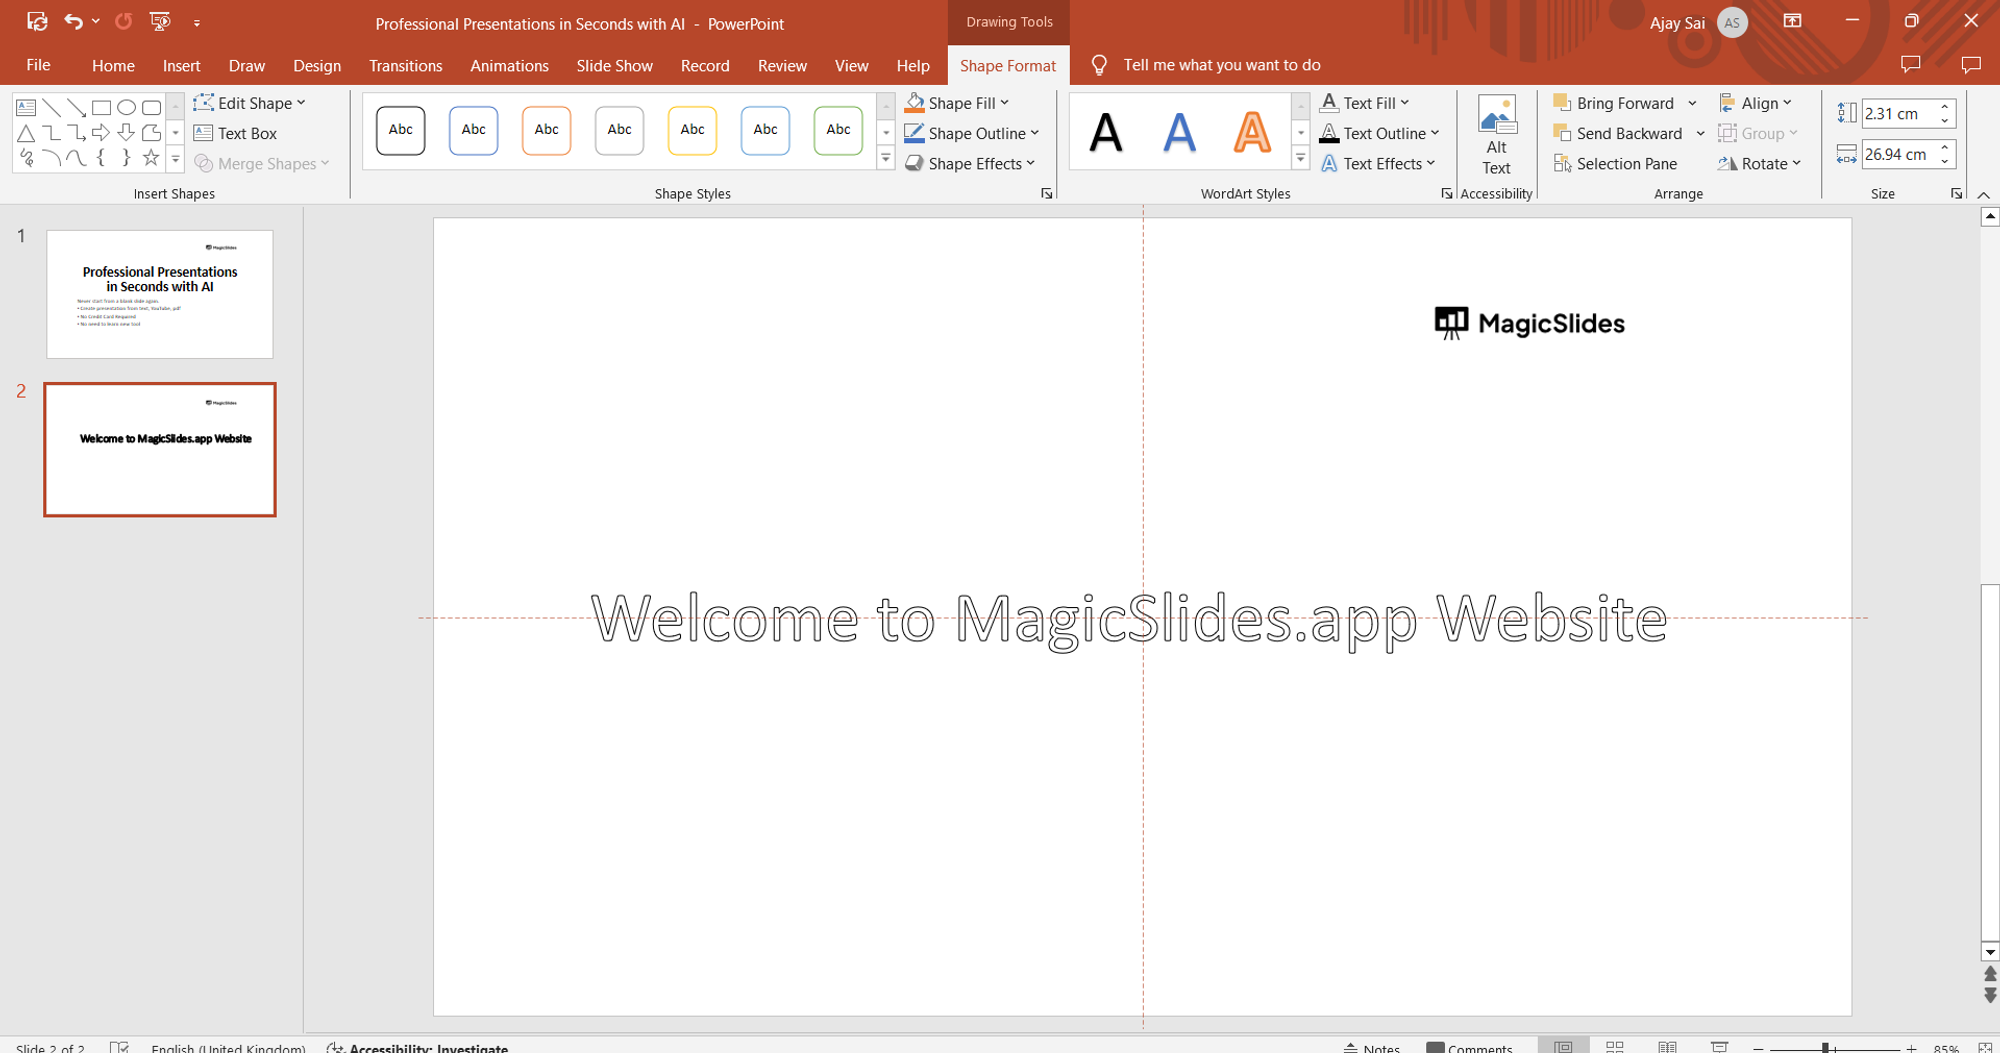2000x1053 pixels.
Task: Open the Shape Fill dropdown
Action: click(957, 103)
